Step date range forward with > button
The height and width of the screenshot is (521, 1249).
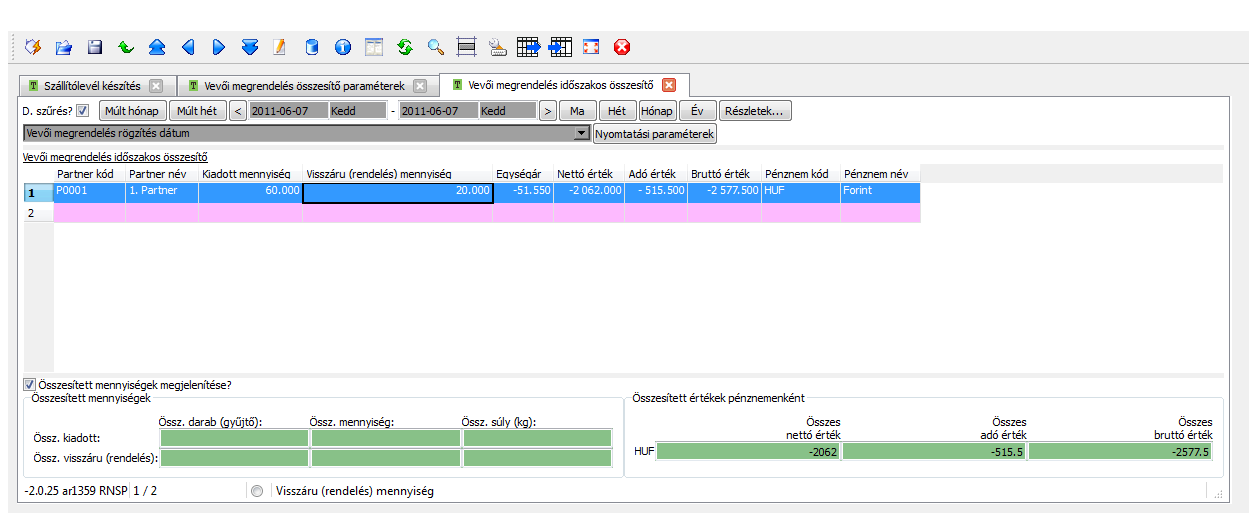click(547, 111)
